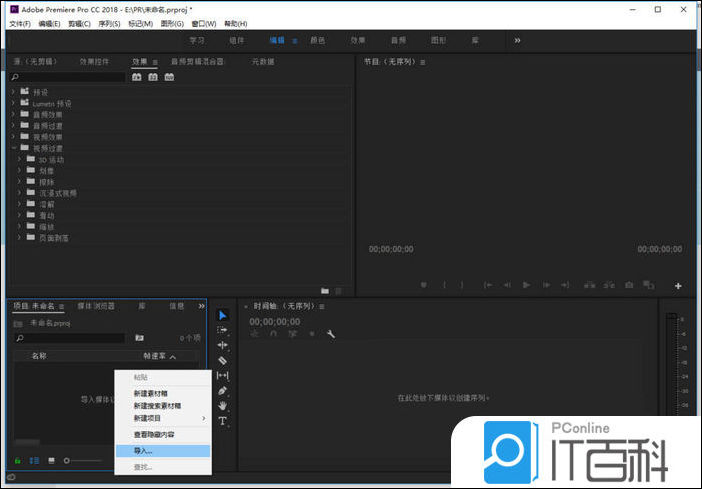Select the Selection arrow tool
702x489 pixels.
click(222, 315)
